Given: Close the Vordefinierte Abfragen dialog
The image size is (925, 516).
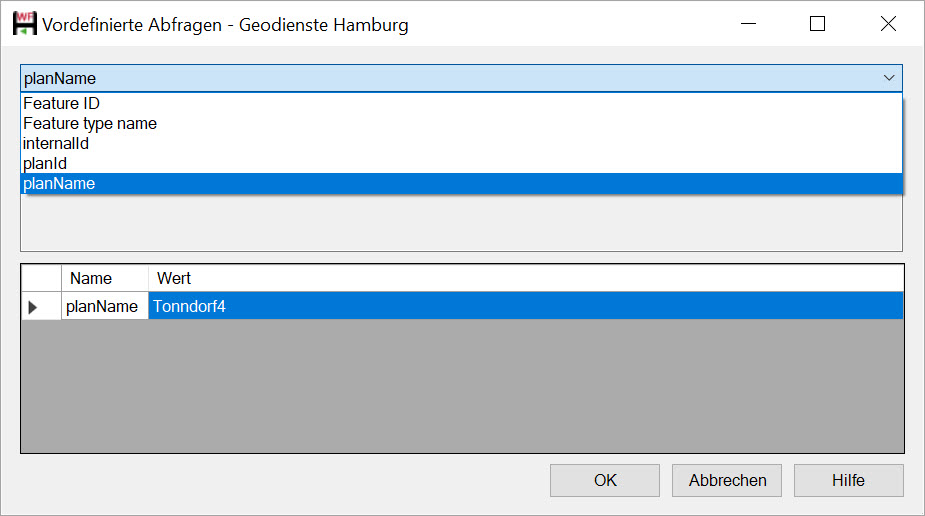Looking at the screenshot, I should (x=888, y=24).
